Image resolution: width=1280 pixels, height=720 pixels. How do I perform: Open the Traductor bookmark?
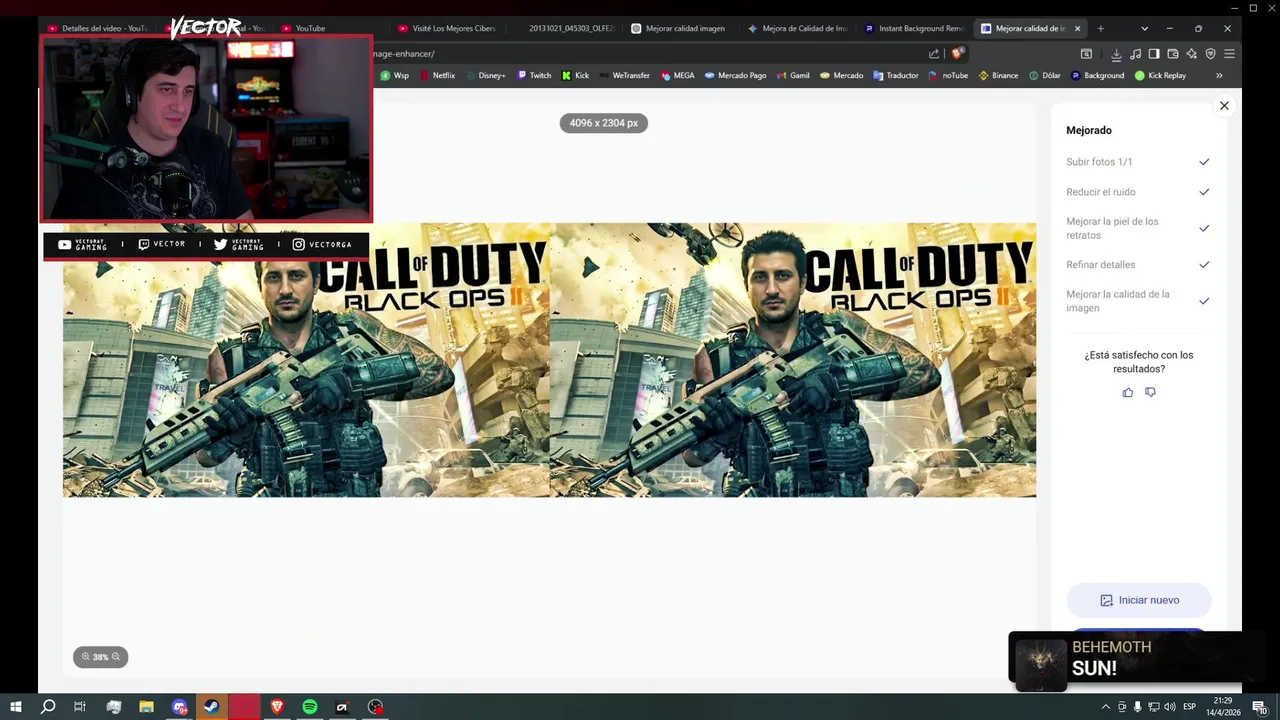tap(895, 75)
